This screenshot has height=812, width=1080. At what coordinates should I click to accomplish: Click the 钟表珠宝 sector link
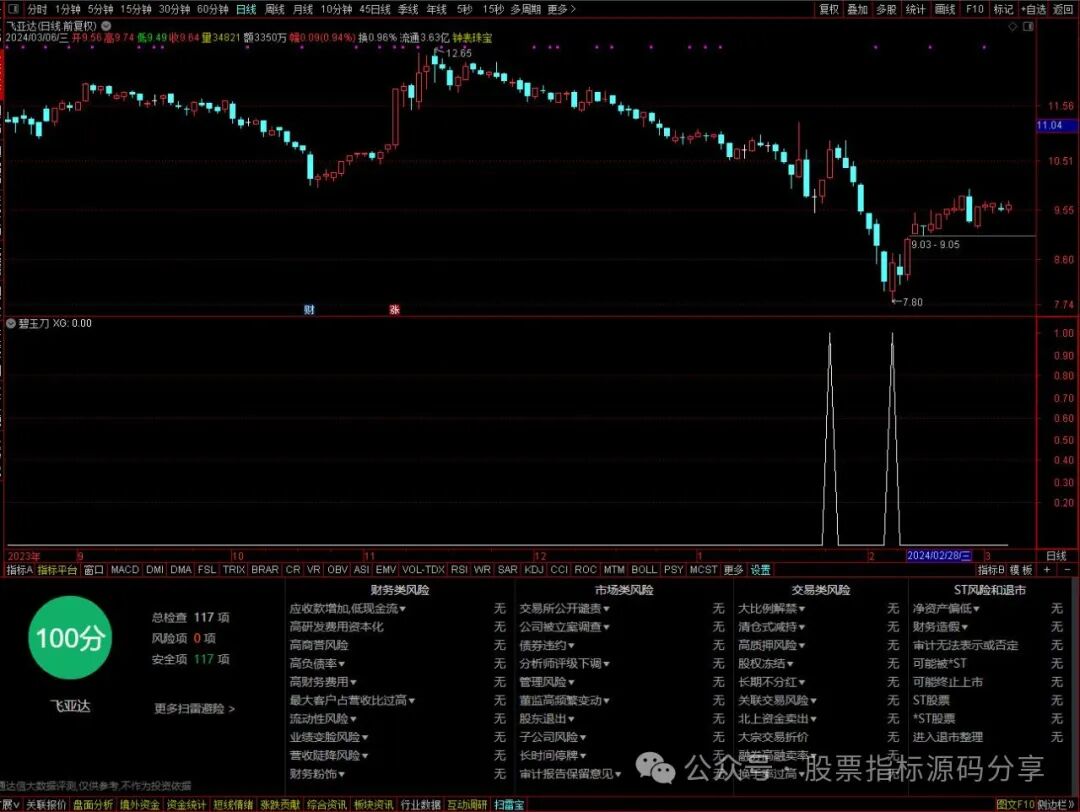pos(472,38)
